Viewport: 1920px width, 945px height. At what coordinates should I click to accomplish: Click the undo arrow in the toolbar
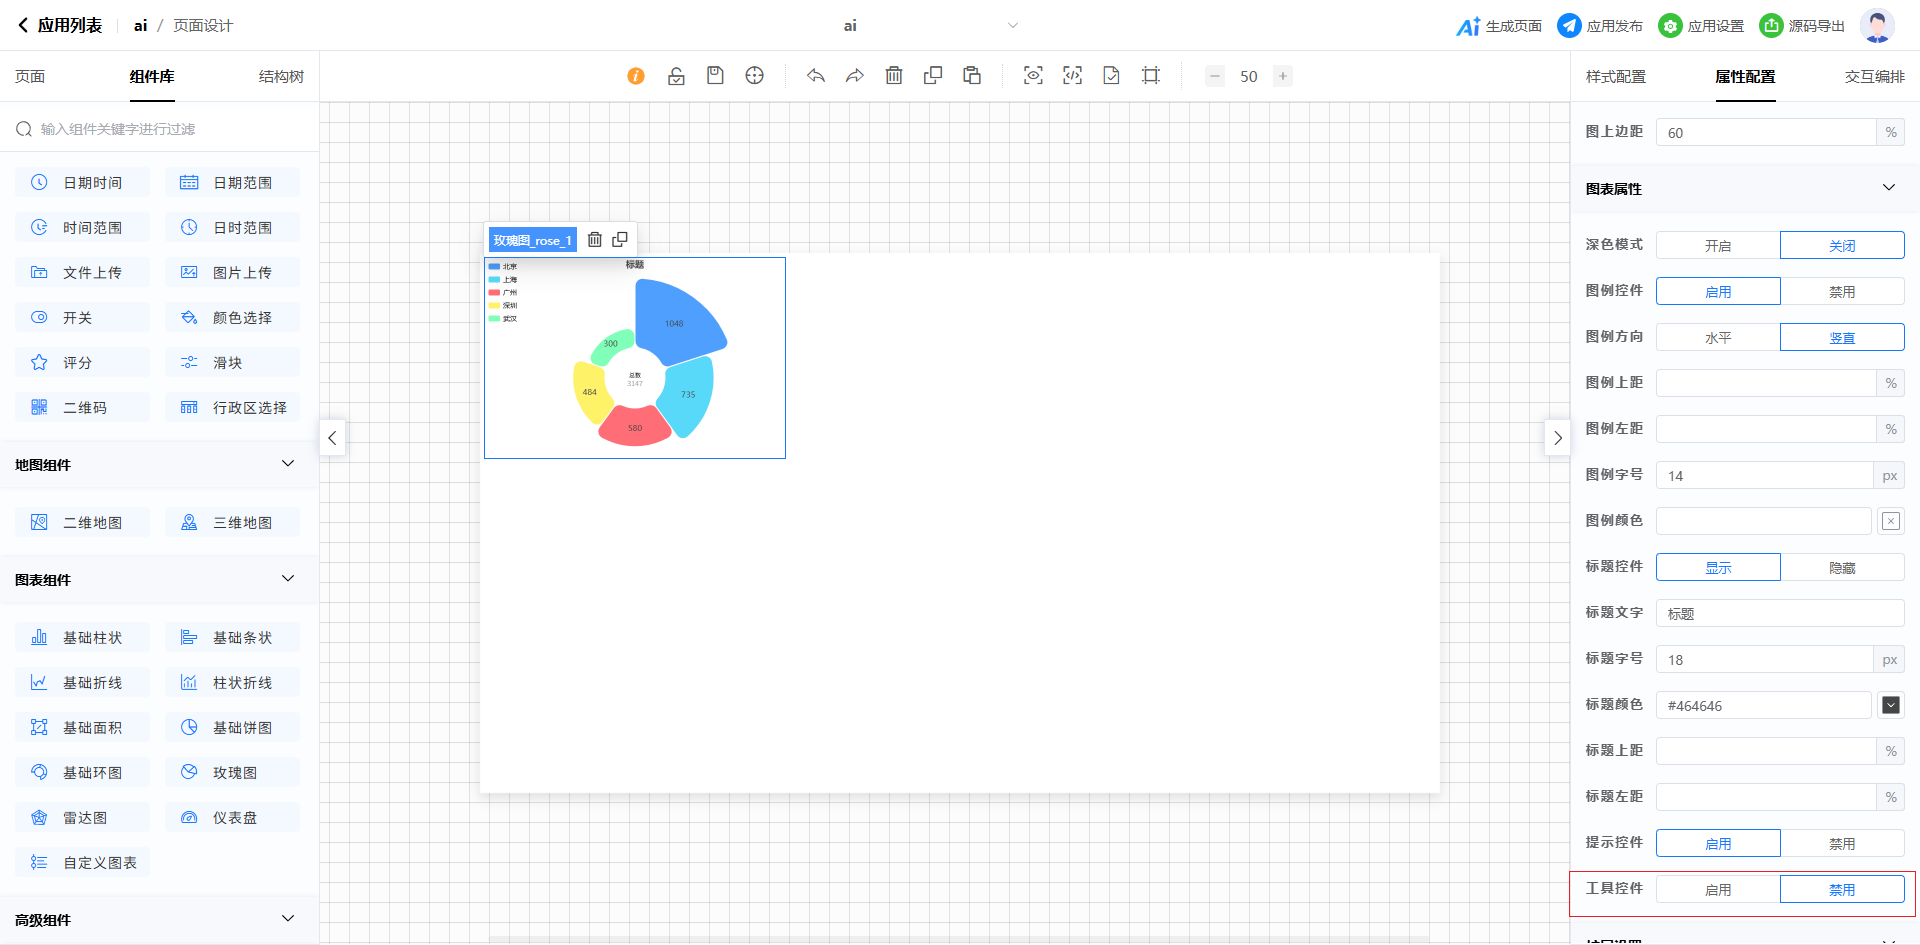(816, 76)
